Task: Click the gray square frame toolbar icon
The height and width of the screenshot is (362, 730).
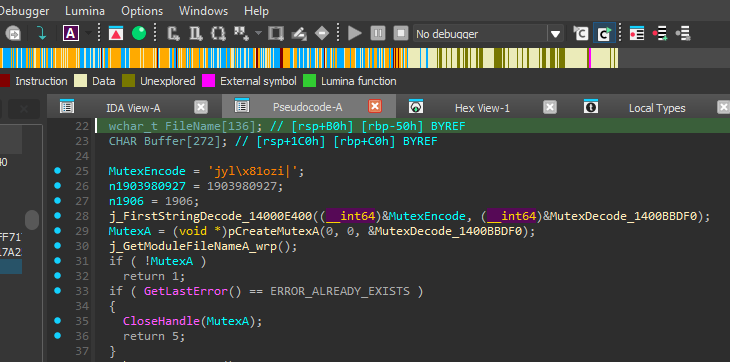Action: (x=276, y=34)
